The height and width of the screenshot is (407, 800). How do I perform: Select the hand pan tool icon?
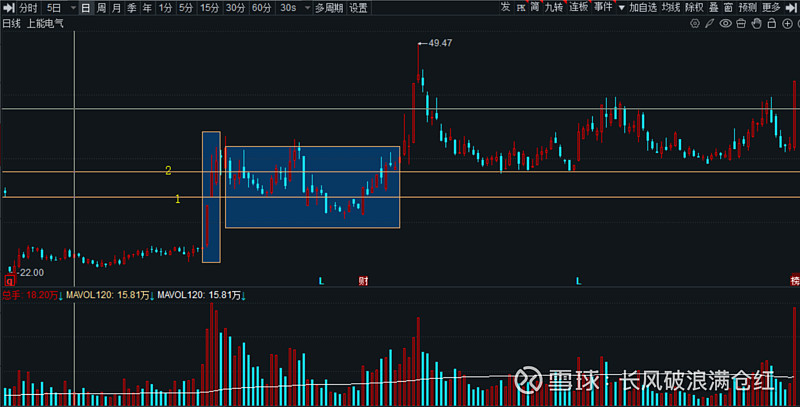(x=756, y=23)
